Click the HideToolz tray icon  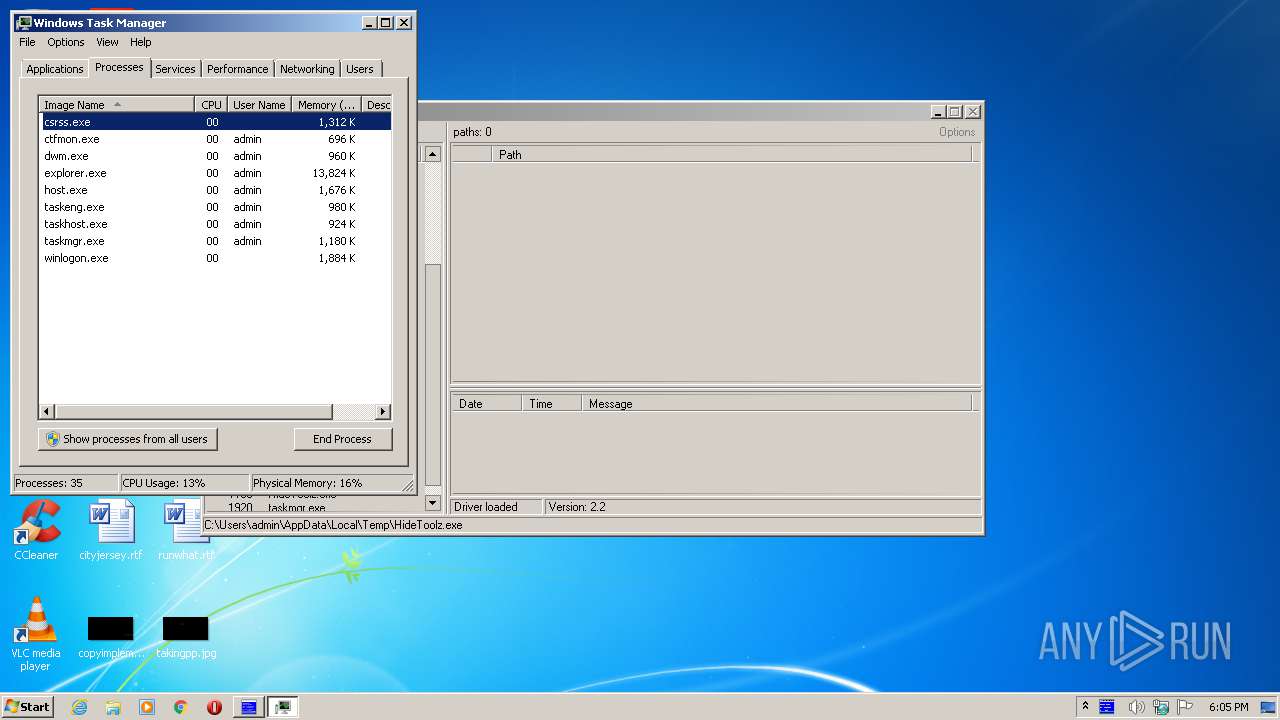tap(1107, 707)
